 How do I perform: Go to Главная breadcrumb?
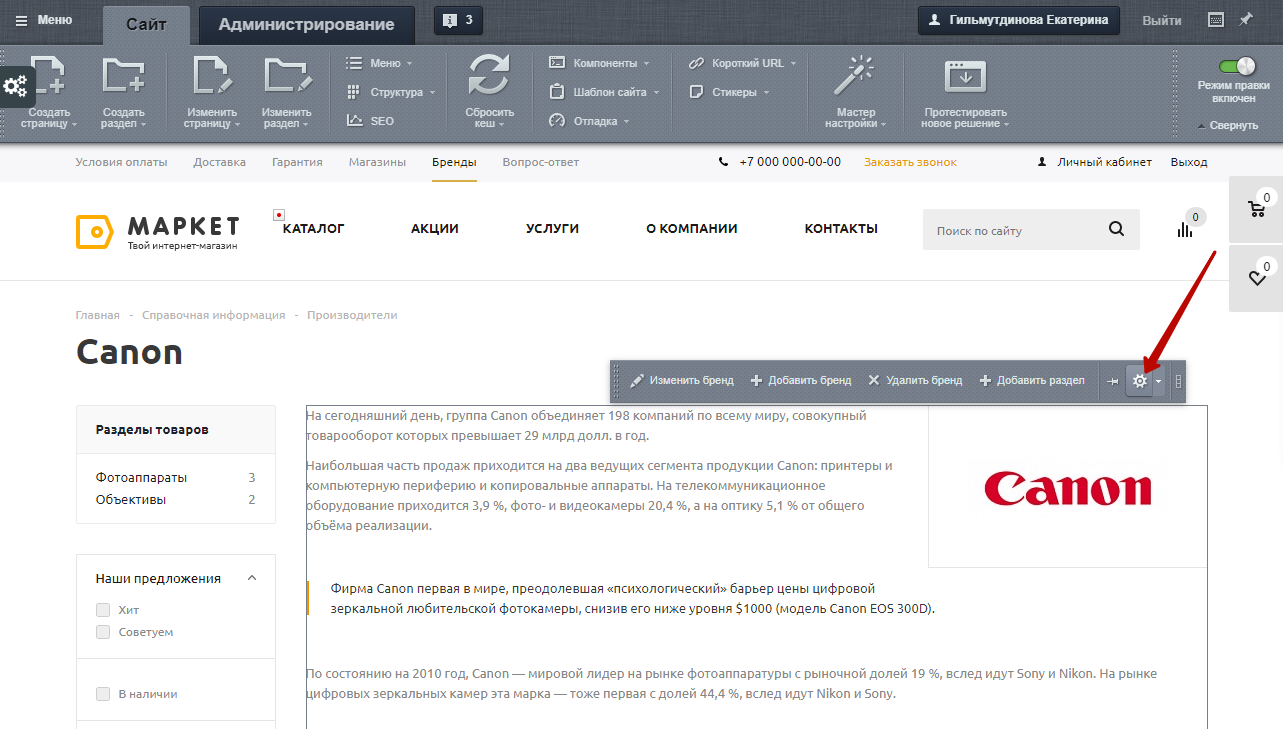coord(98,315)
